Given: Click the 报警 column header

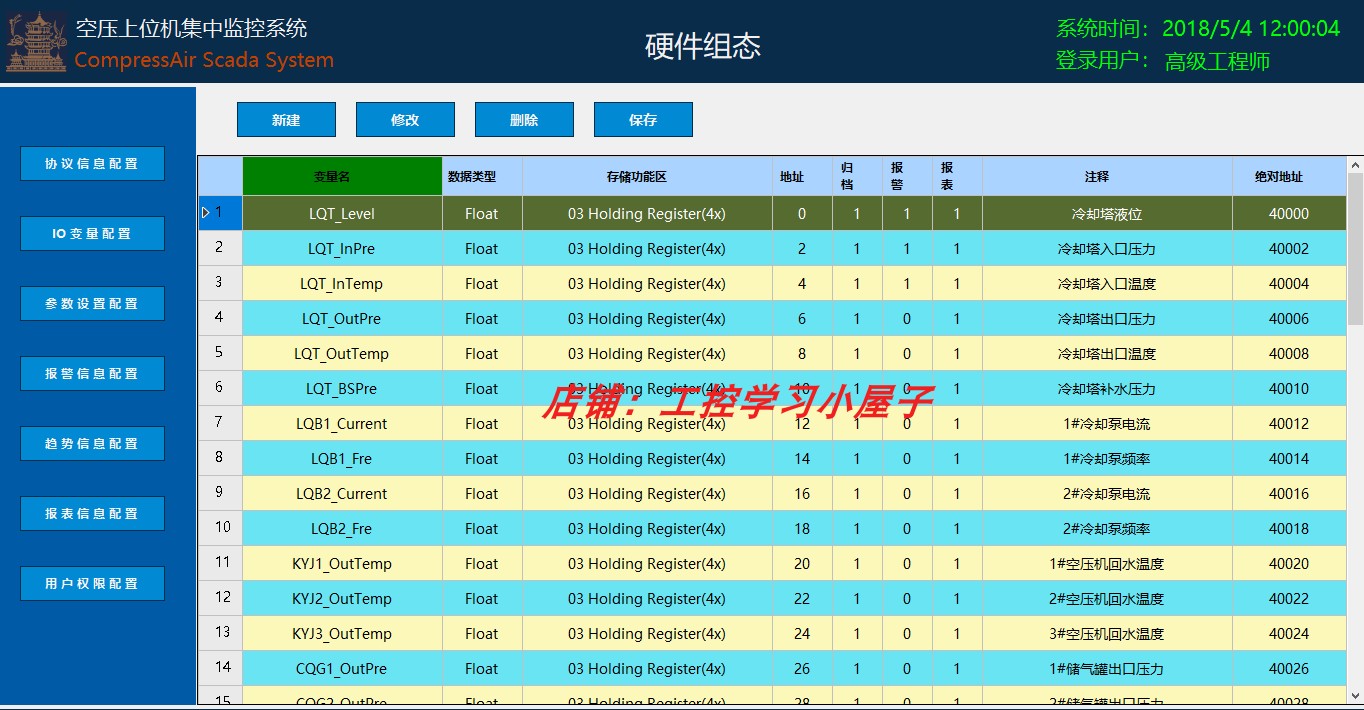Looking at the screenshot, I should (x=907, y=176).
